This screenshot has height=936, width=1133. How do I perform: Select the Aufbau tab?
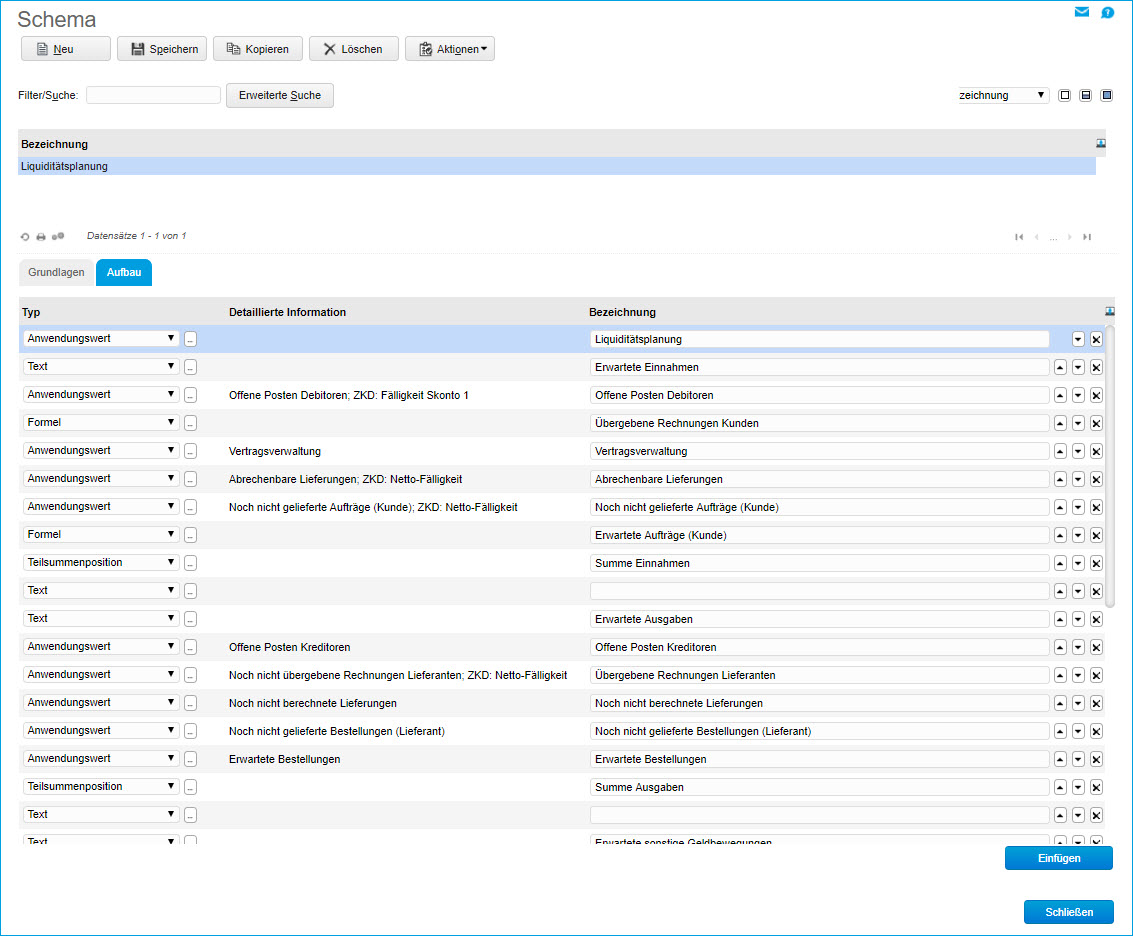(124, 273)
